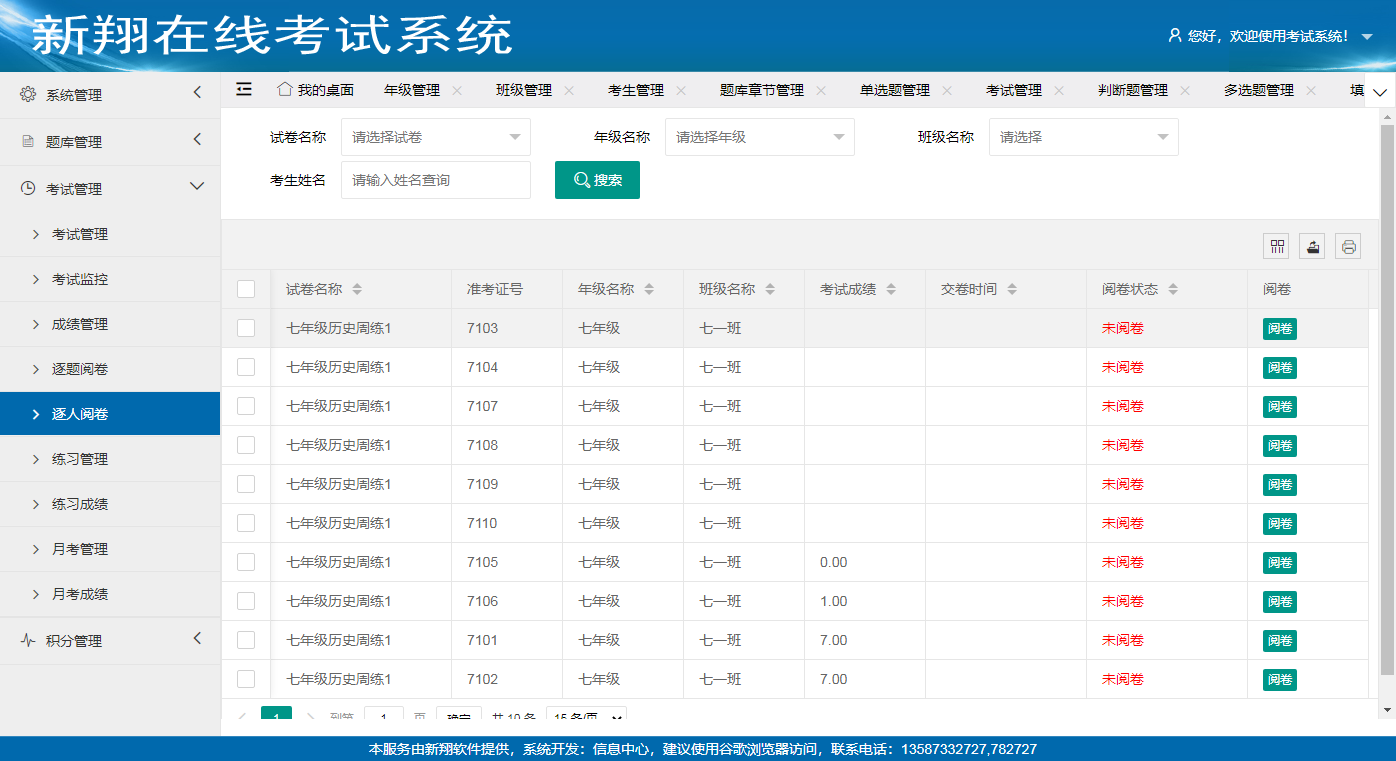
Task: Check the select-all header checkbox
Action: click(x=246, y=289)
